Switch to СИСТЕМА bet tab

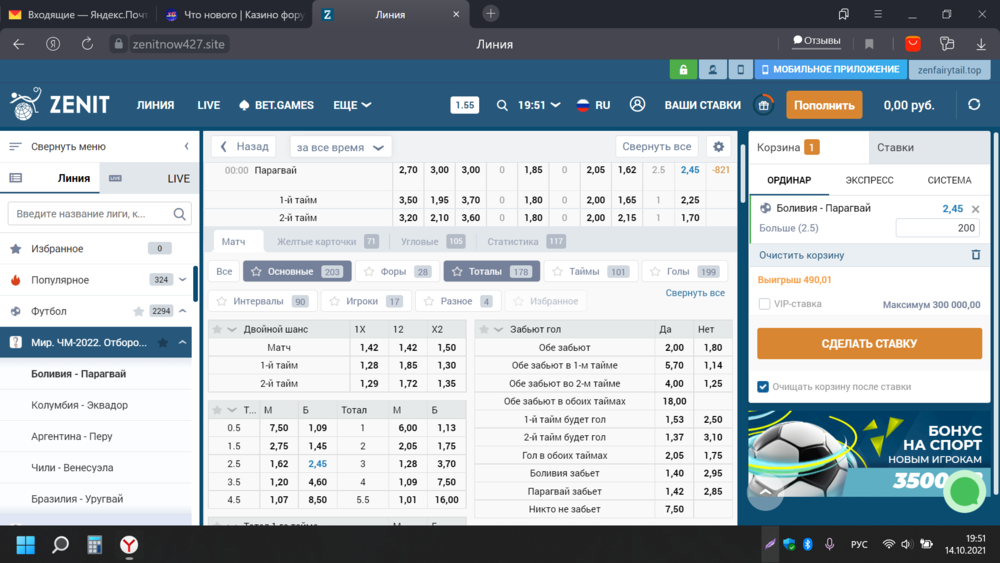pos(949,180)
